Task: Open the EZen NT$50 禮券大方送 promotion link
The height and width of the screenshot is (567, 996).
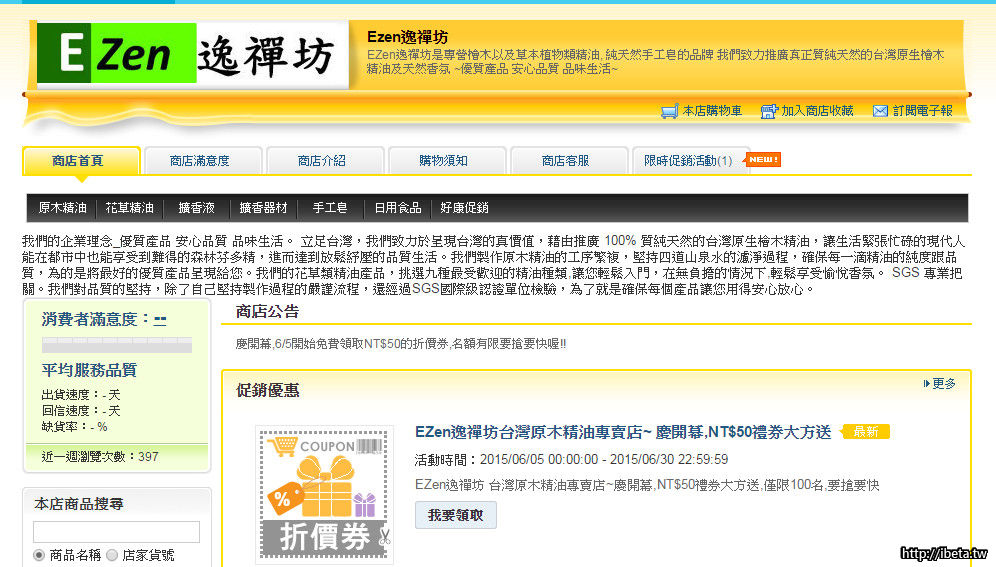Action: pyautogui.click(x=622, y=432)
